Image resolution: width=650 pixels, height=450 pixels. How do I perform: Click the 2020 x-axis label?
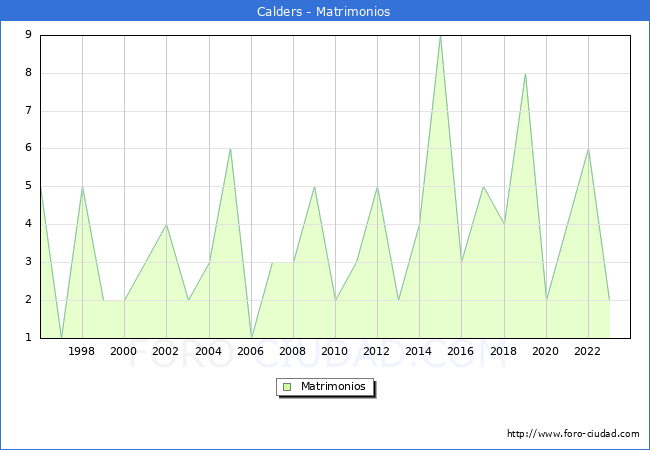pos(546,351)
